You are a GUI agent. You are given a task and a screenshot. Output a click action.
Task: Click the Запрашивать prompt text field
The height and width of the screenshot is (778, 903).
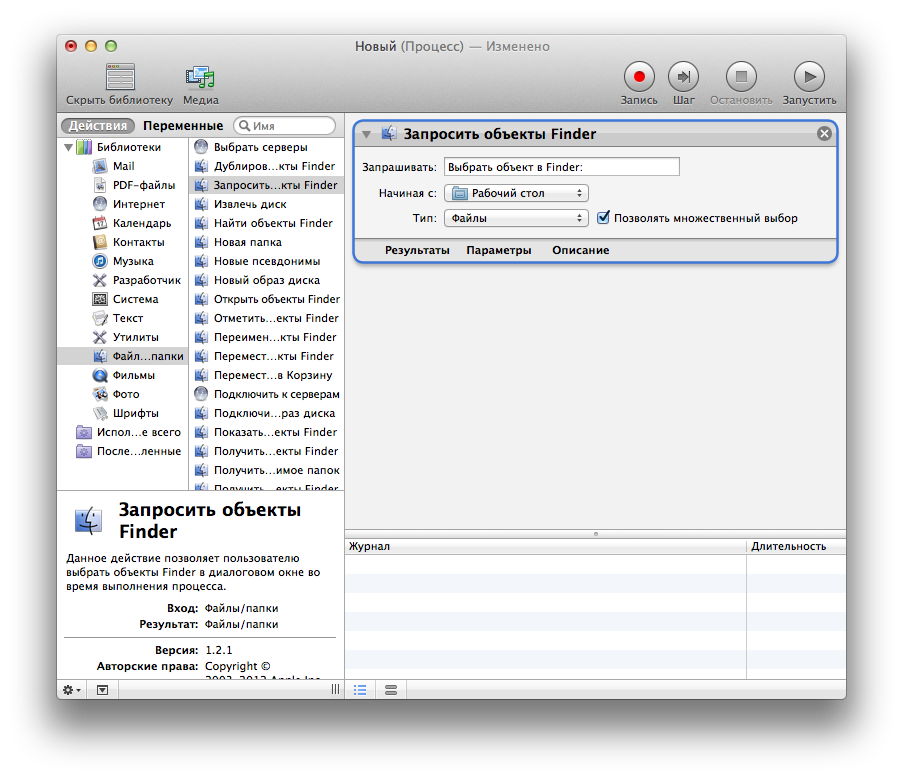point(561,167)
